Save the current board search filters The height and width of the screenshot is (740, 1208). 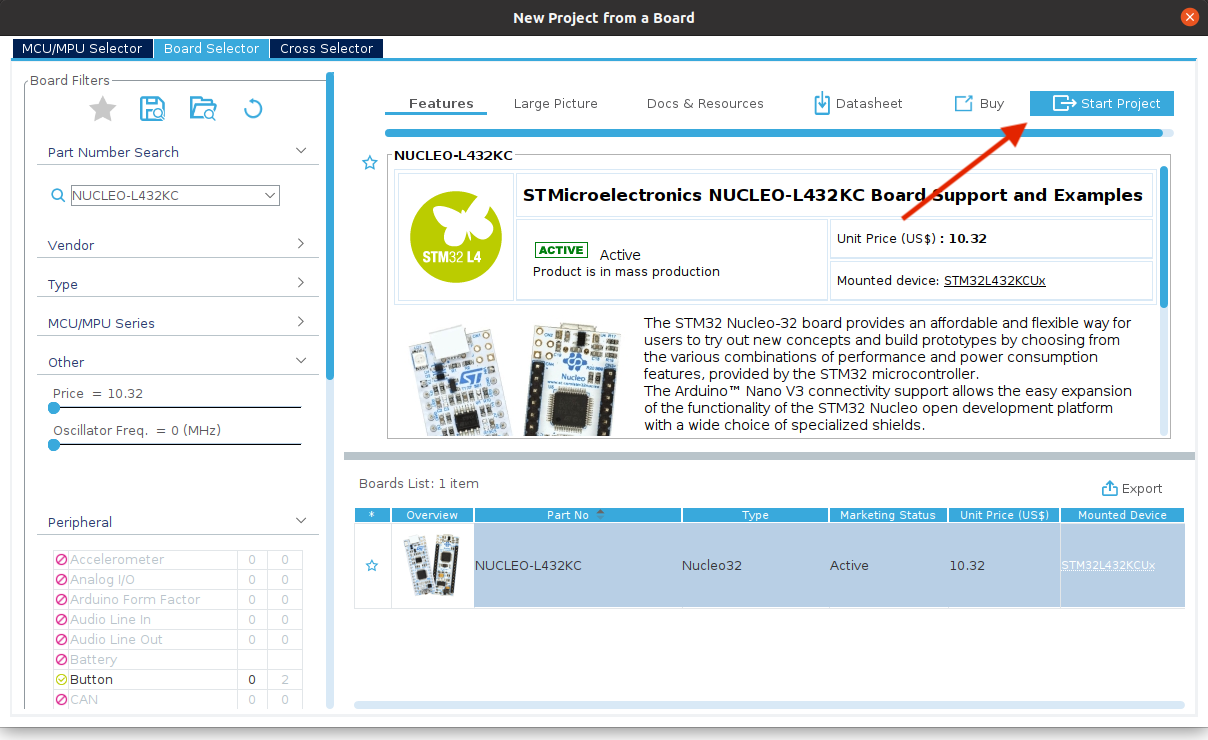point(152,108)
